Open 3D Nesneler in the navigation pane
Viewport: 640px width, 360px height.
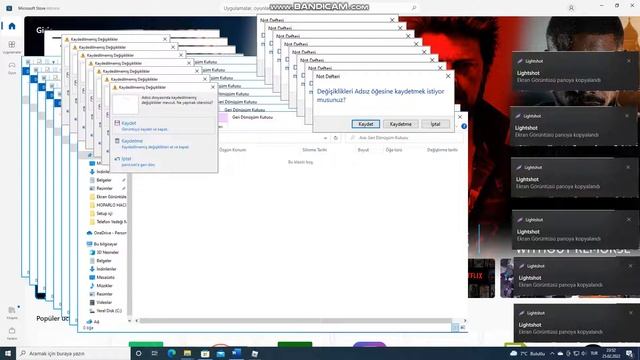(104, 252)
